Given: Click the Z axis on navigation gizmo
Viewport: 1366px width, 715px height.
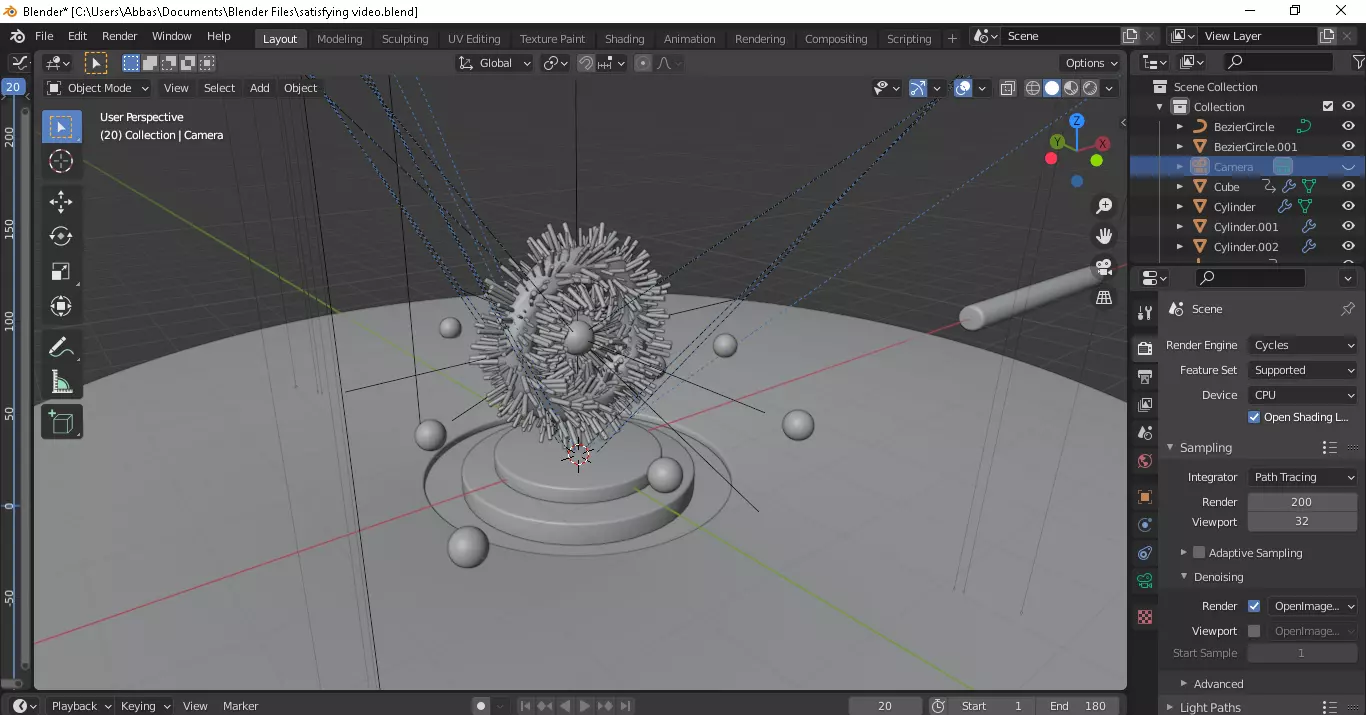Looking at the screenshot, I should (1077, 121).
